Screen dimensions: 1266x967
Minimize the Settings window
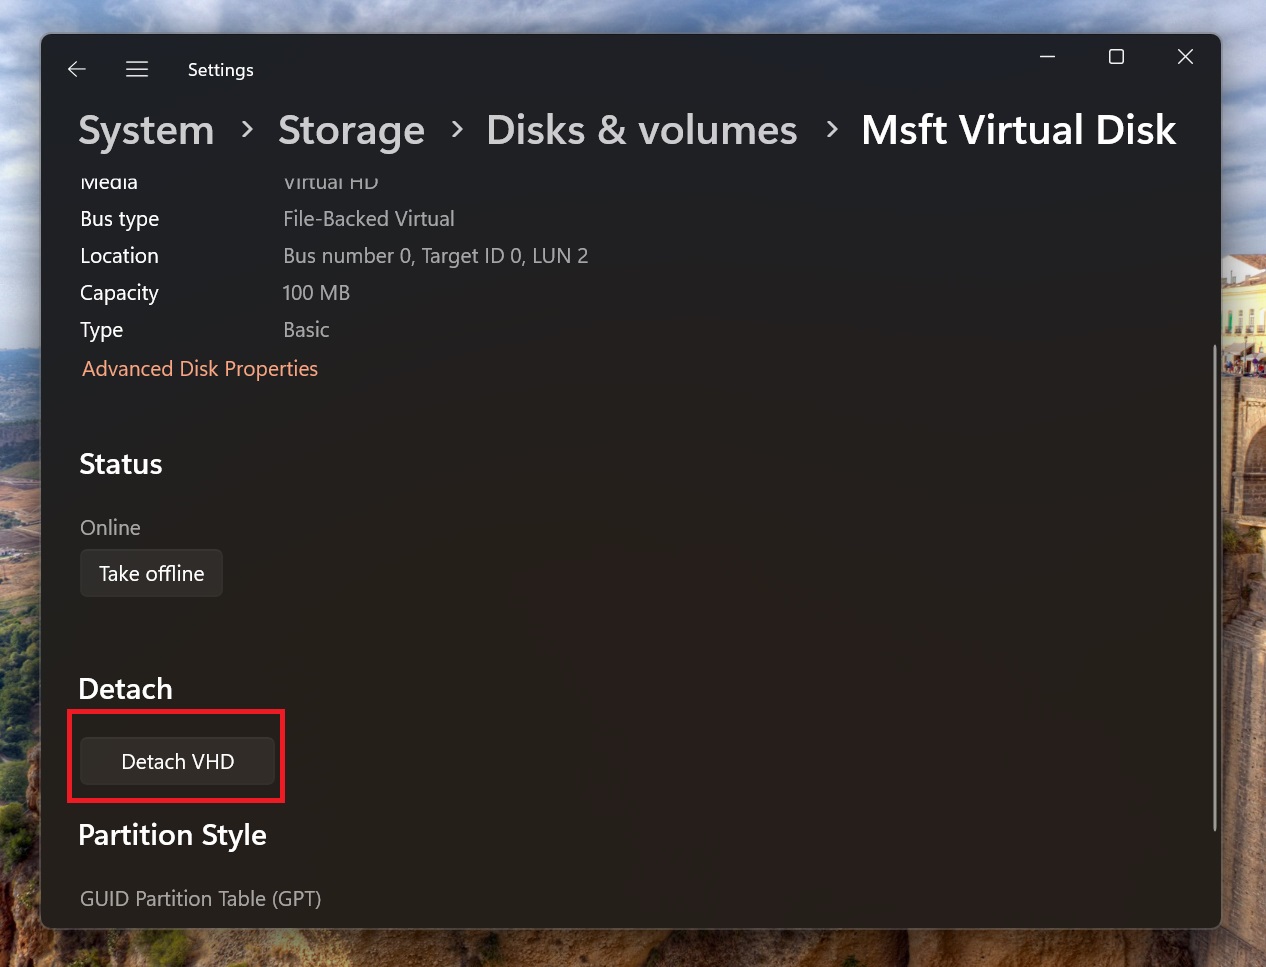tap(1048, 57)
